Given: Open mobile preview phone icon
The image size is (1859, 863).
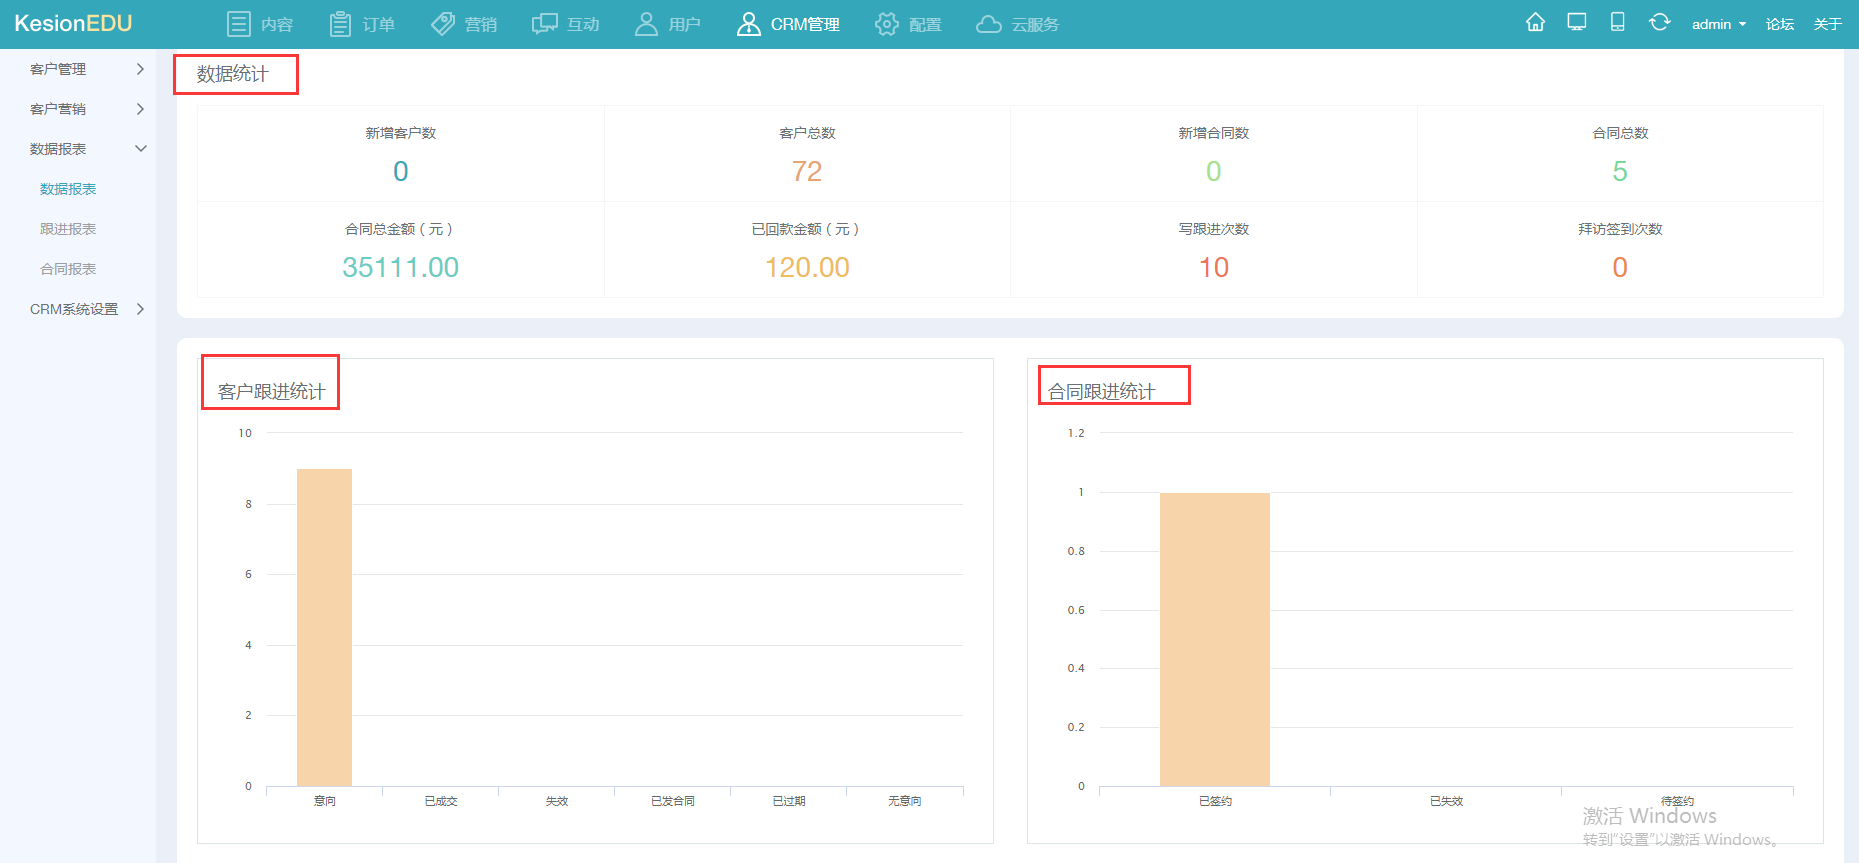Looking at the screenshot, I should click(x=1617, y=22).
